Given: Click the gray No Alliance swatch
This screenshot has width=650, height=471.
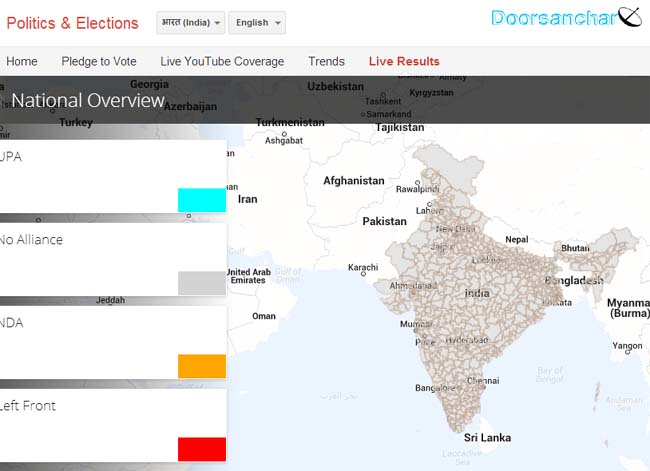Looking at the screenshot, I should pyautogui.click(x=202, y=283).
